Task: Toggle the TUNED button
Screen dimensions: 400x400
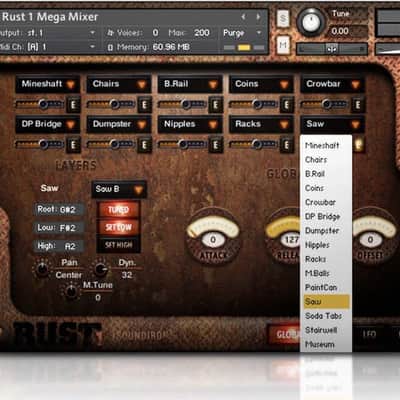Action: click(x=118, y=210)
